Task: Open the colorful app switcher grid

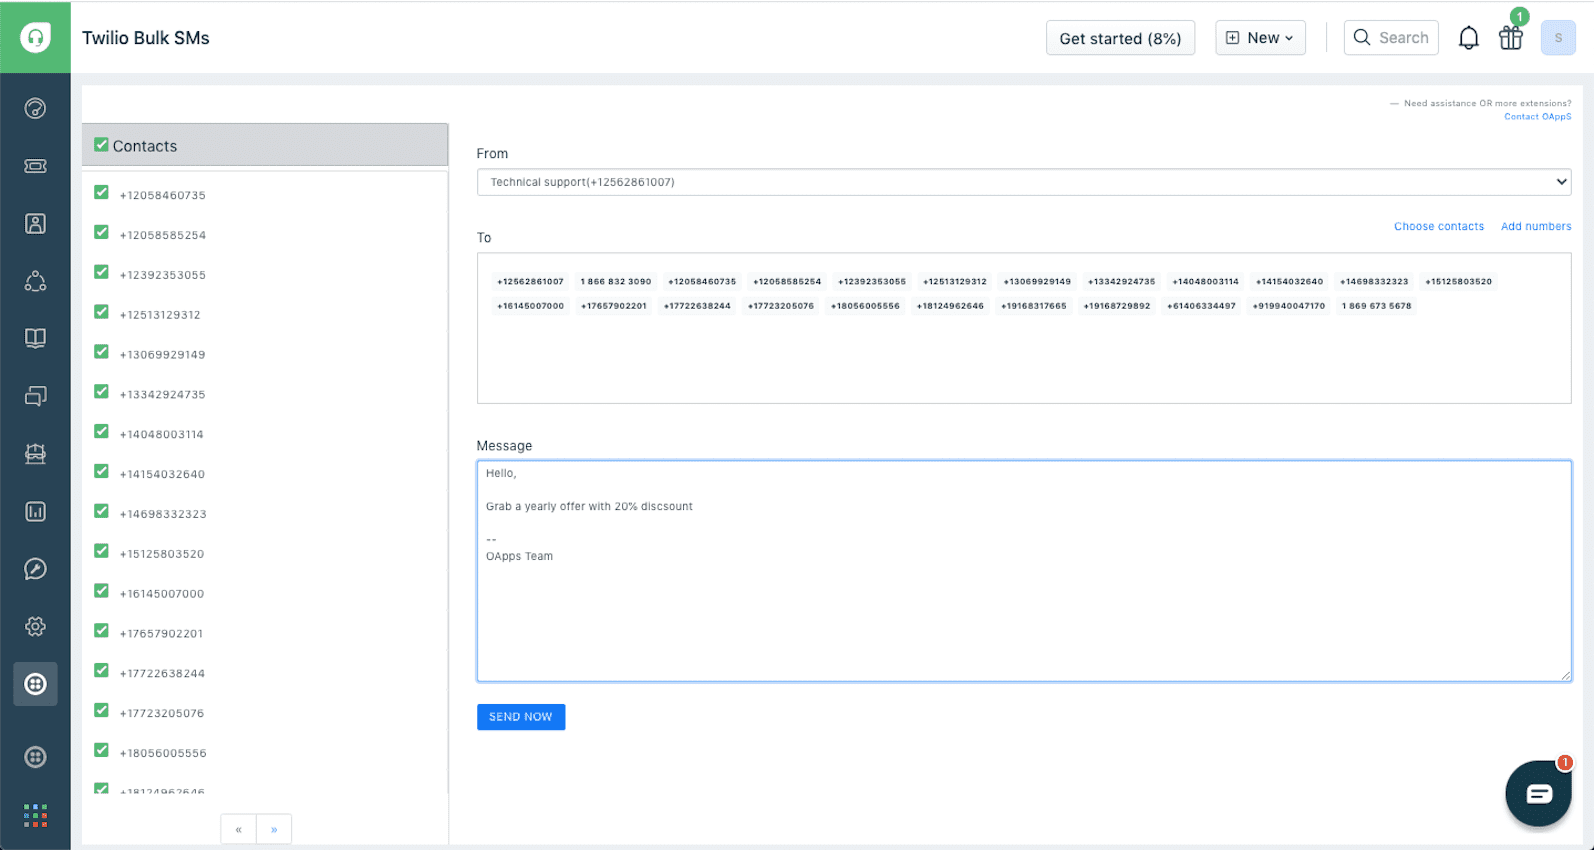Action: coord(35,815)
